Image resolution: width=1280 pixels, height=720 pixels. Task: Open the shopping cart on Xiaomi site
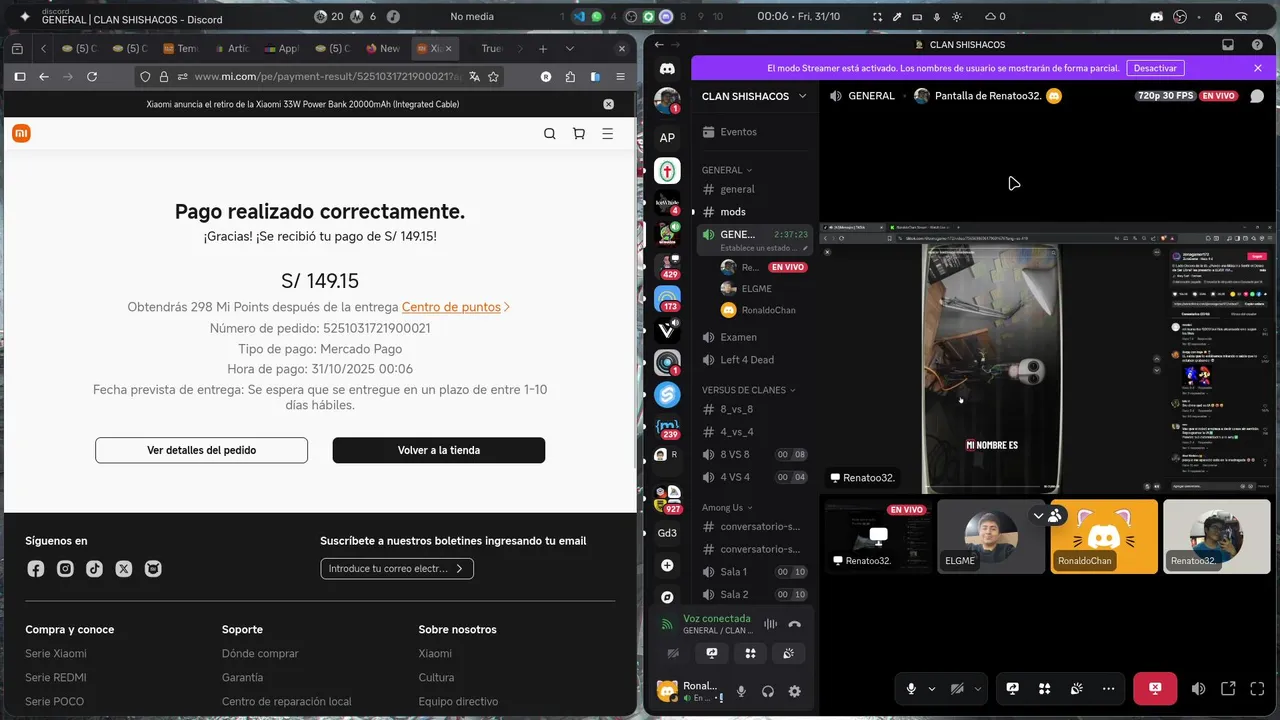pyautogui.click(x=578, y=134)
